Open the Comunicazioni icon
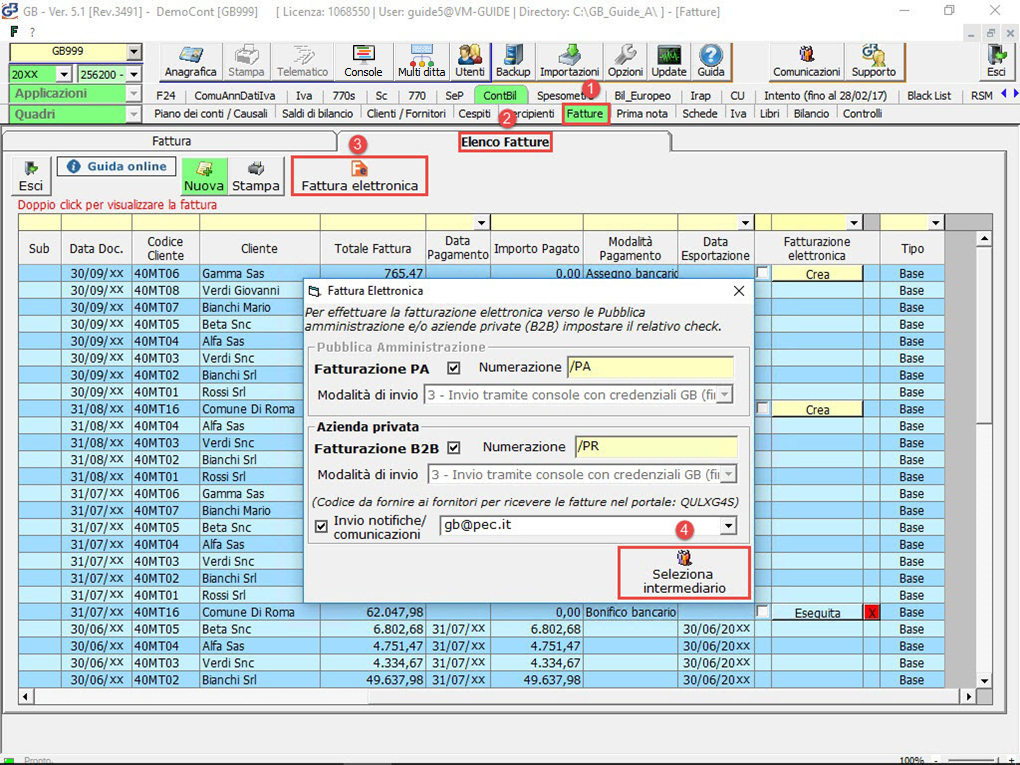This screenshot has height=765, width=1020. click(x=807, y=61)
